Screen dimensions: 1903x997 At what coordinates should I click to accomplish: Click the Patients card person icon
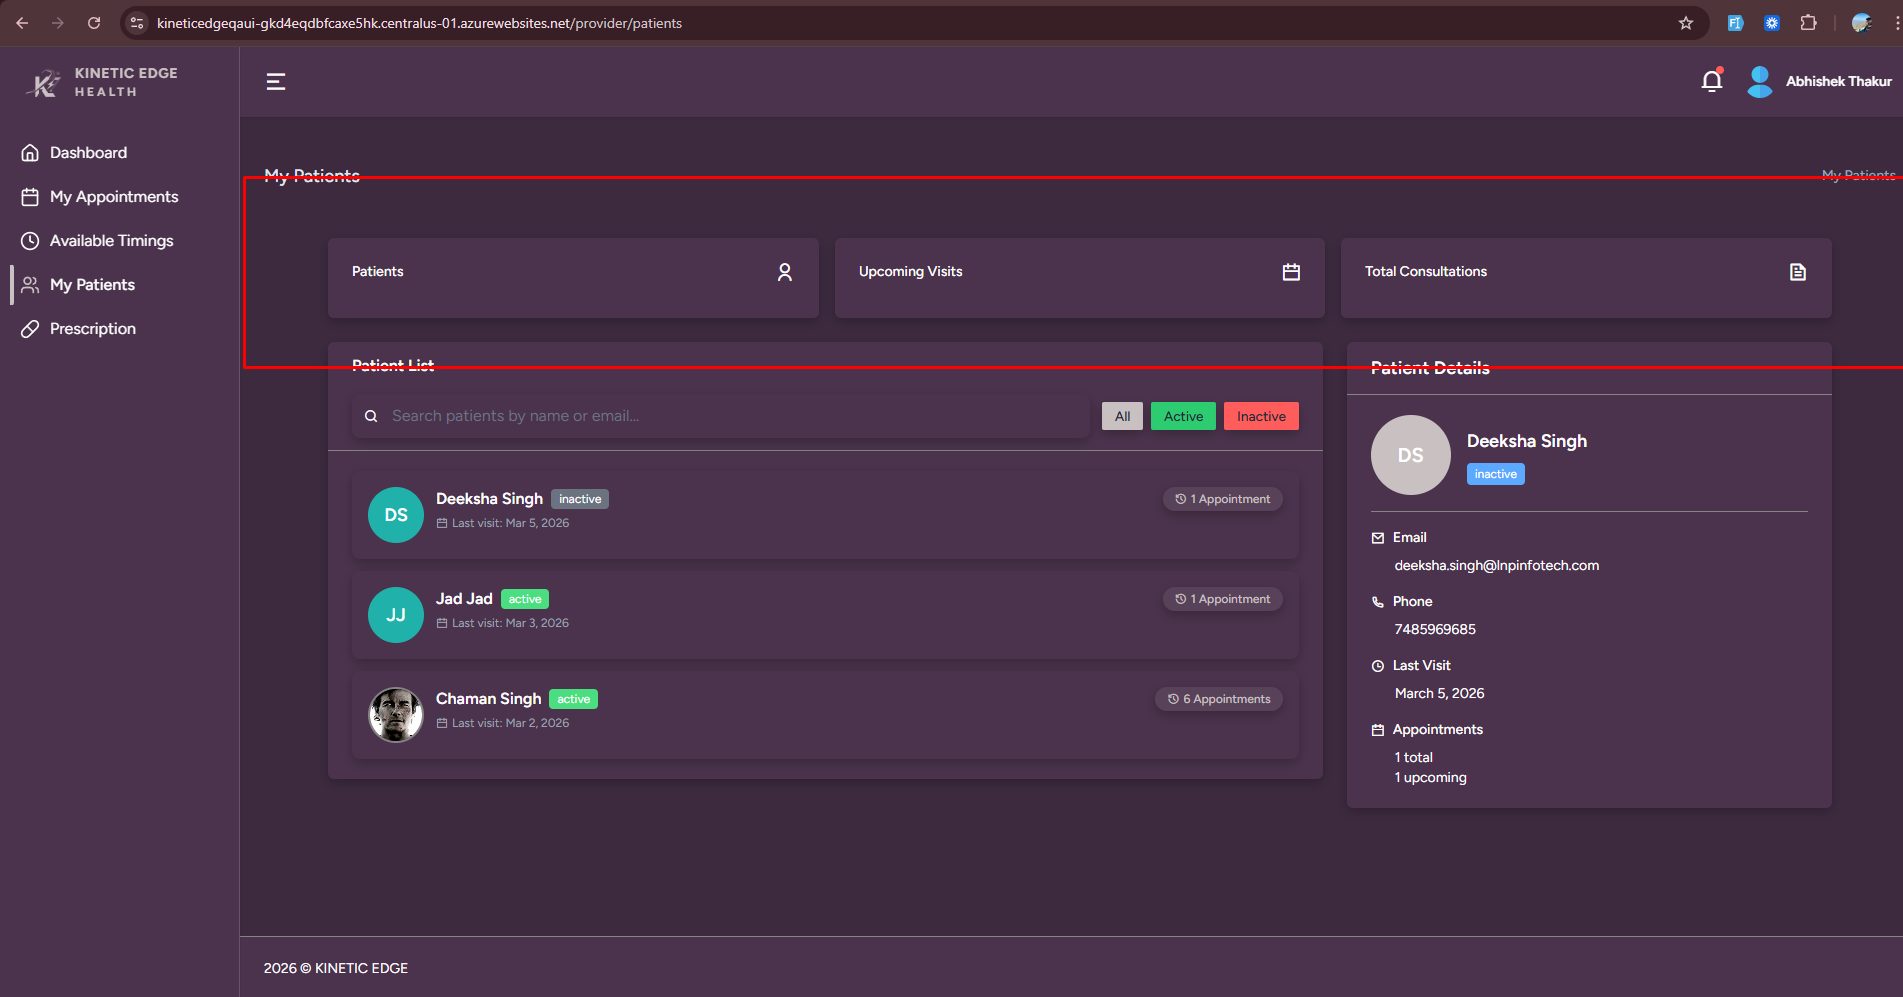point(785,272)
